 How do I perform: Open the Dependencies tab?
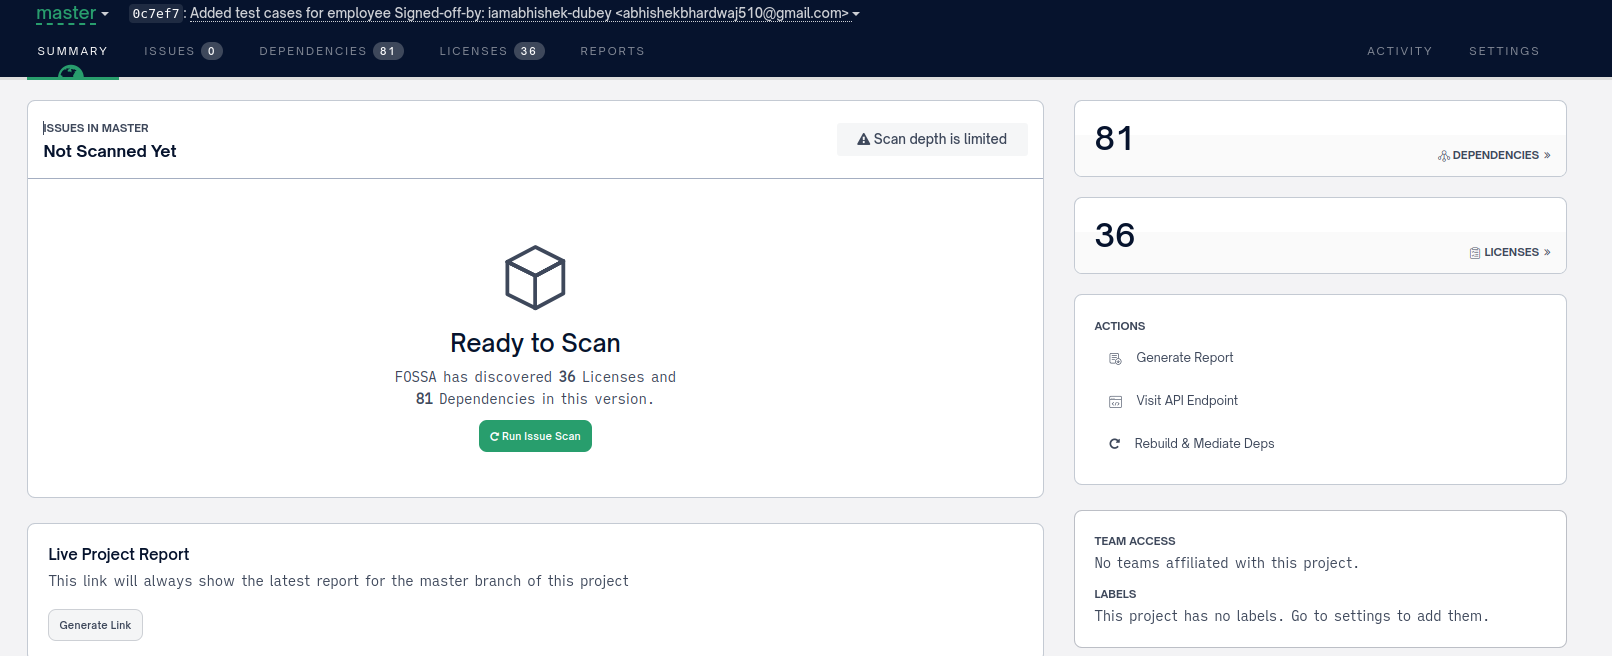[x=331, y=51]
